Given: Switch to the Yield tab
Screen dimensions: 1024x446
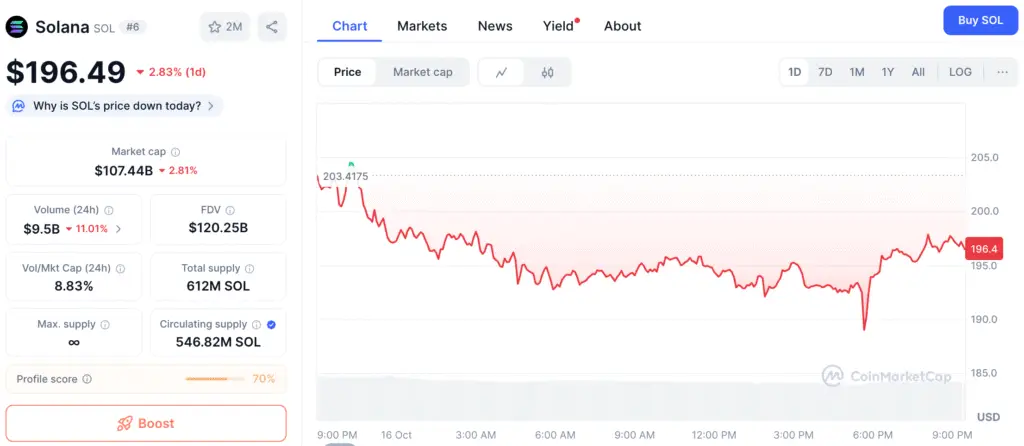Looking at the screenshot, I should click(x=559, y=26).
